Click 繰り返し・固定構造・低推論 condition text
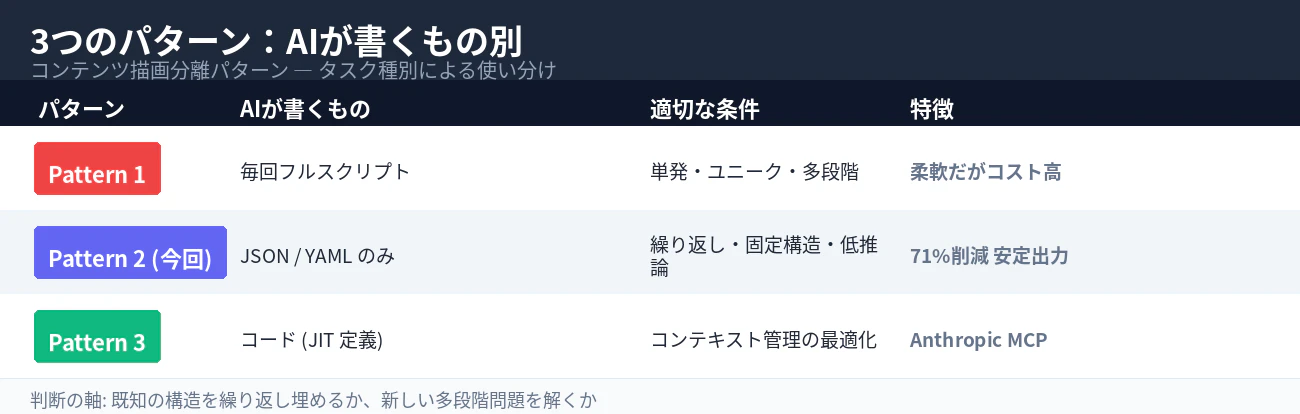Image resolution: width=1300 pixels, height=414 pixels. (x=764, y=256)
